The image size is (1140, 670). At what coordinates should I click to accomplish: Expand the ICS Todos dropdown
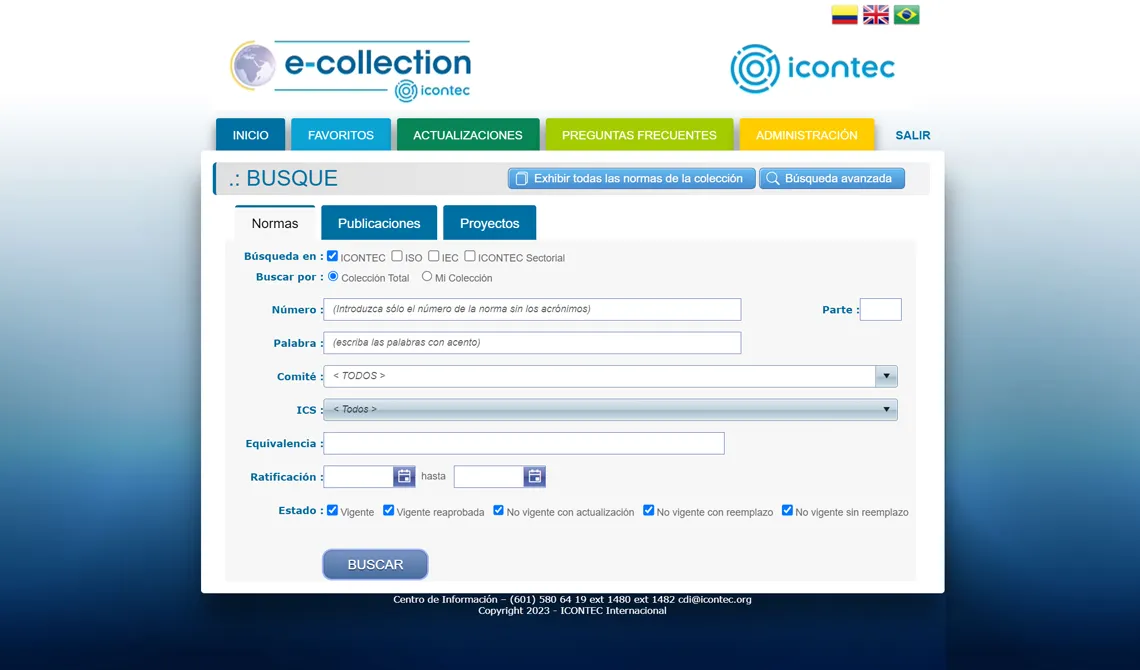[x=610, y=410]
